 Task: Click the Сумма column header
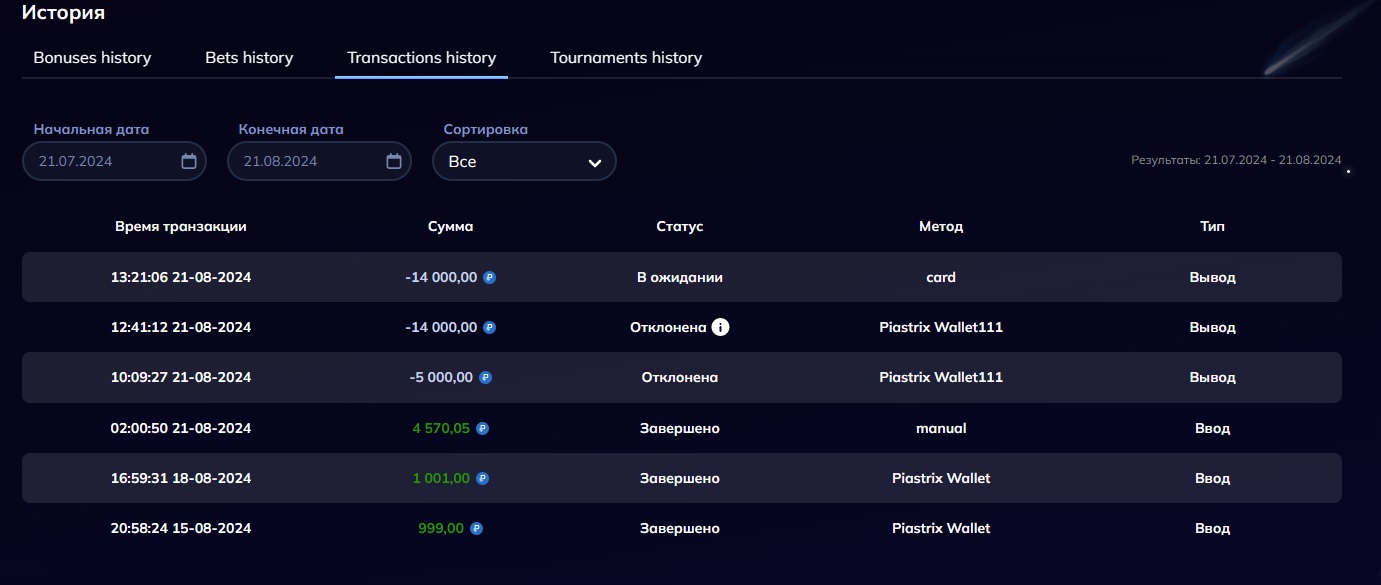click(x=450, y=226)
